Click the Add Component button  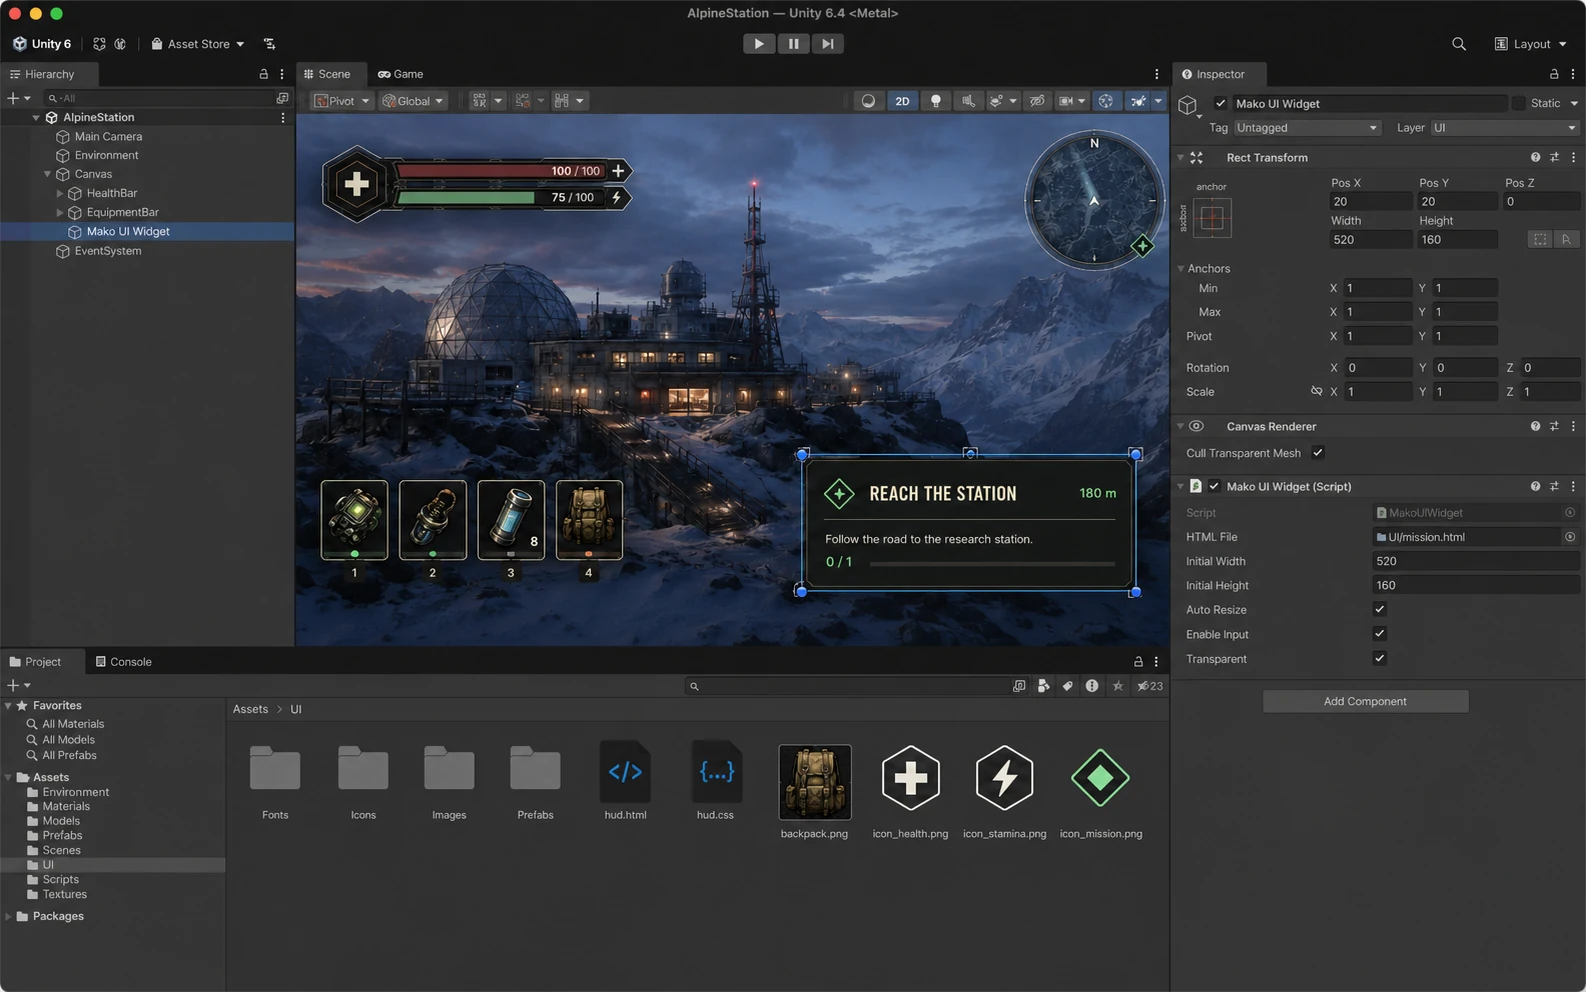1365,701
